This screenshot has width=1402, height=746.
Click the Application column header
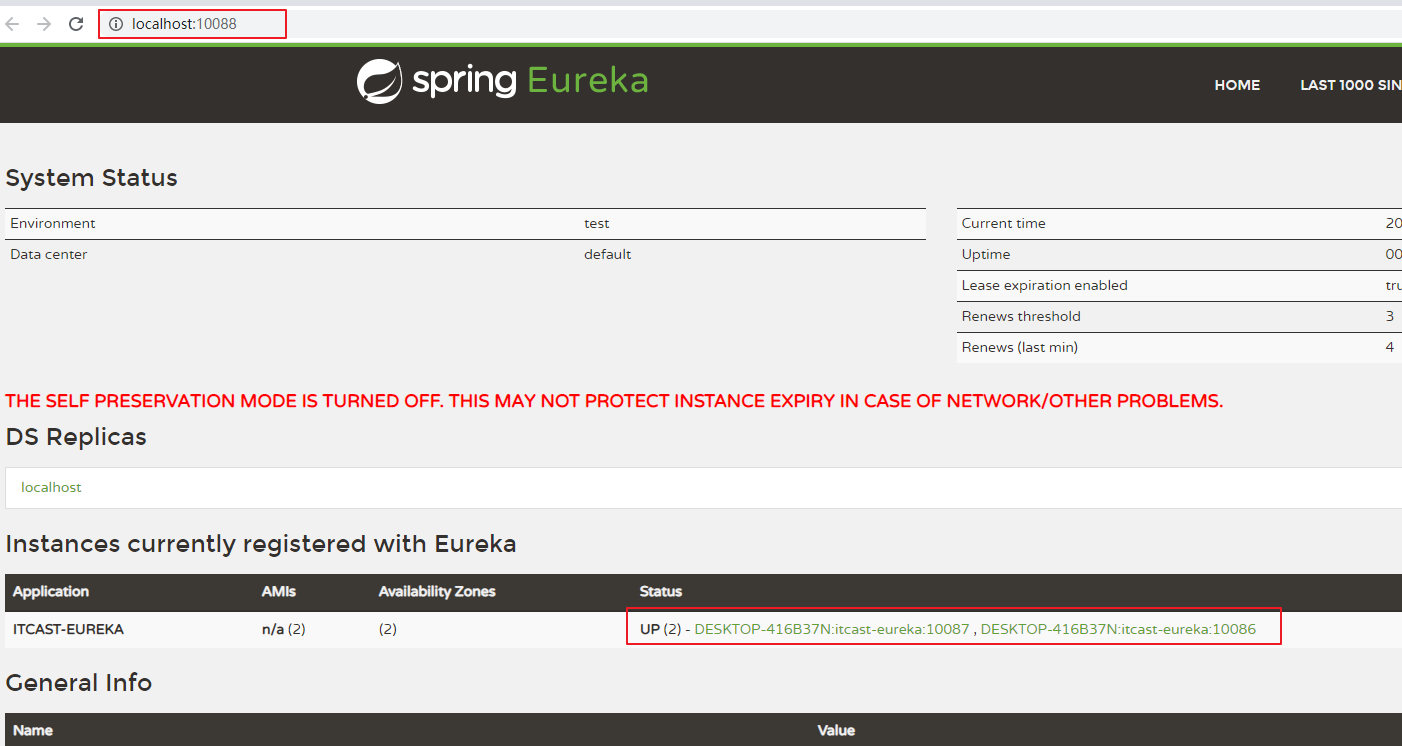click(51, 591)
